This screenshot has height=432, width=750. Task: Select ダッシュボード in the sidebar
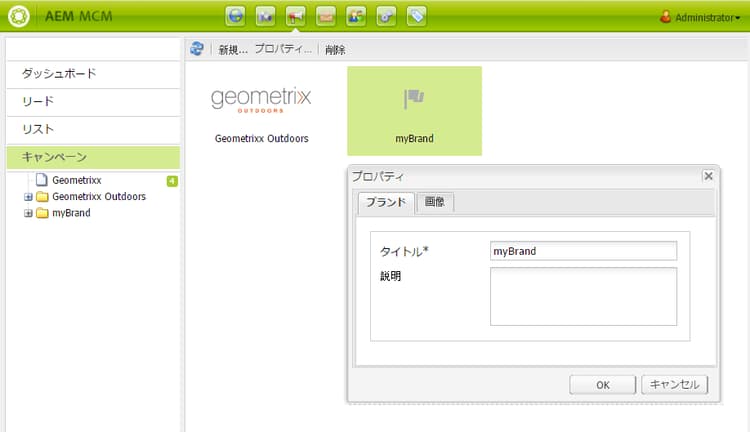click(x=94, y=74)
